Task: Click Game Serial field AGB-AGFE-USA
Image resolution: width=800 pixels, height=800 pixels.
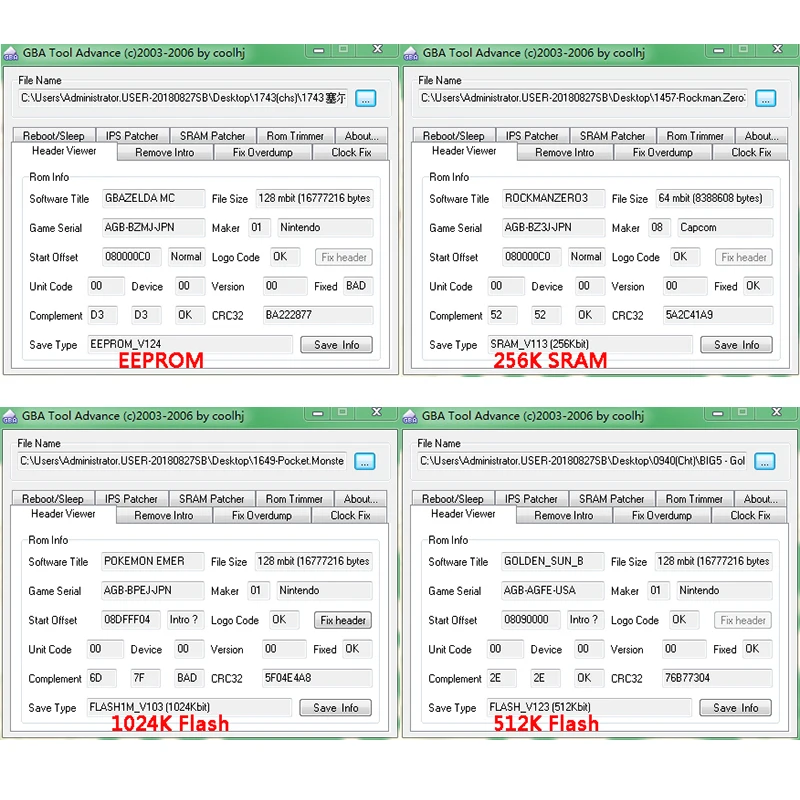Action: pos(553,590)
